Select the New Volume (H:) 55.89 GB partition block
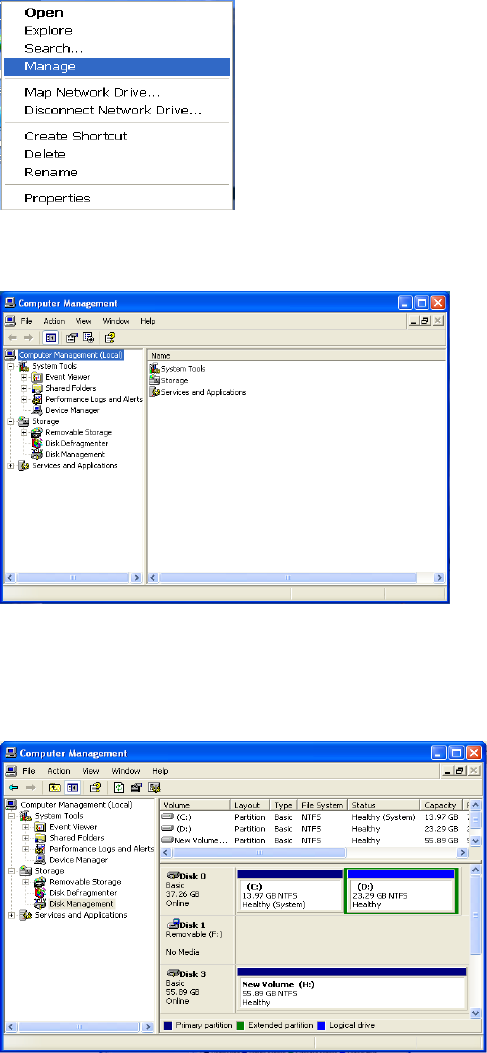The height and width of the screenshot is (1053, 487). (351, 987)
